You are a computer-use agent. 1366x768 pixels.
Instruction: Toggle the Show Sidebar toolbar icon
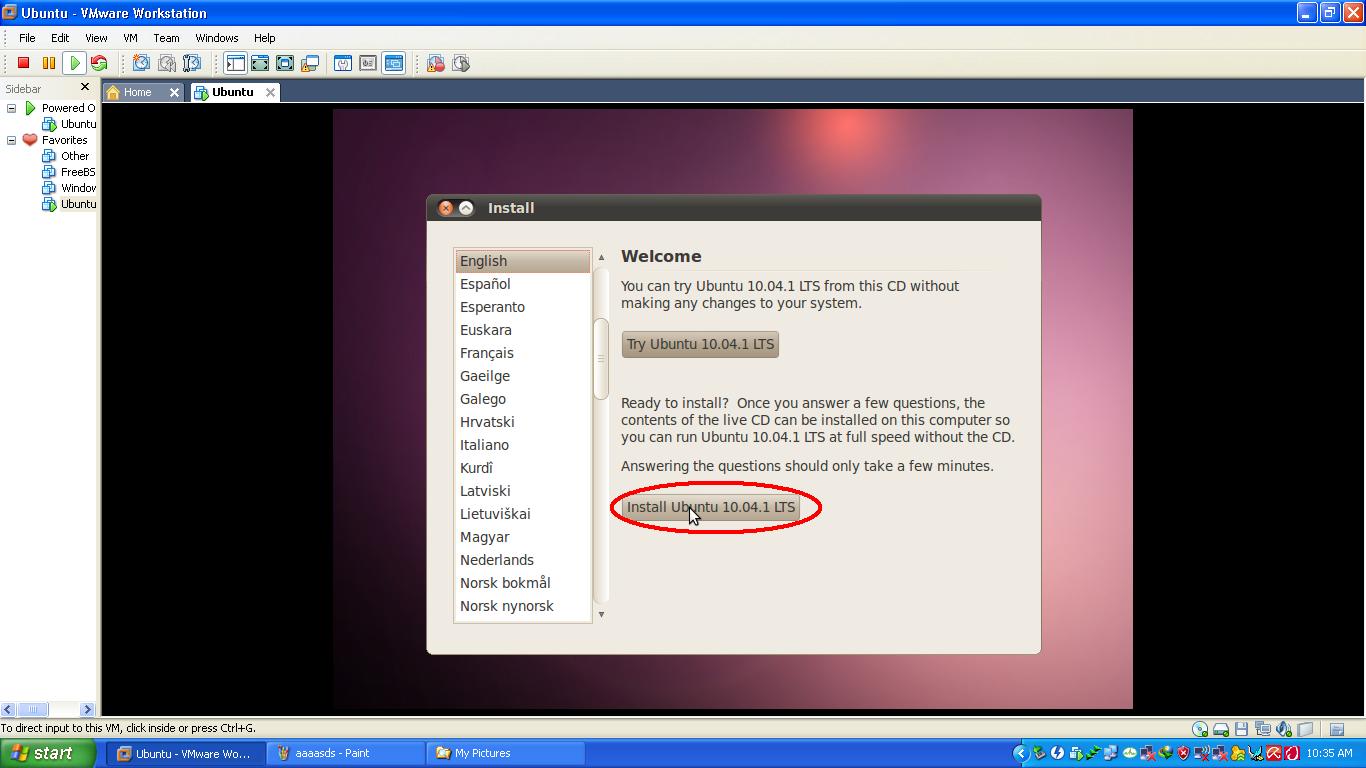235,63
